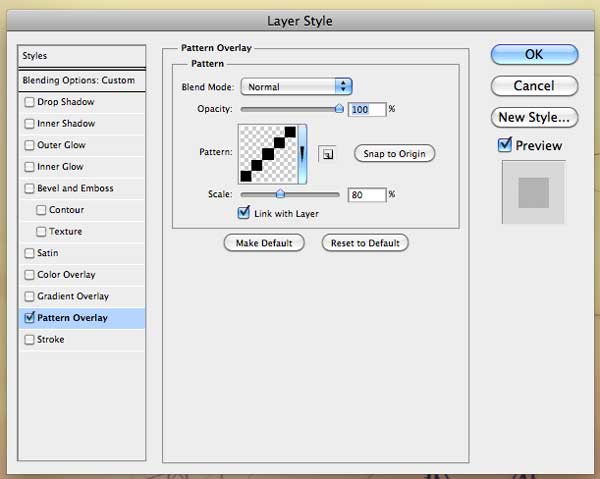Click the Make Default button
This screenshot has width=600, height=479.
(x=264, y=243)
